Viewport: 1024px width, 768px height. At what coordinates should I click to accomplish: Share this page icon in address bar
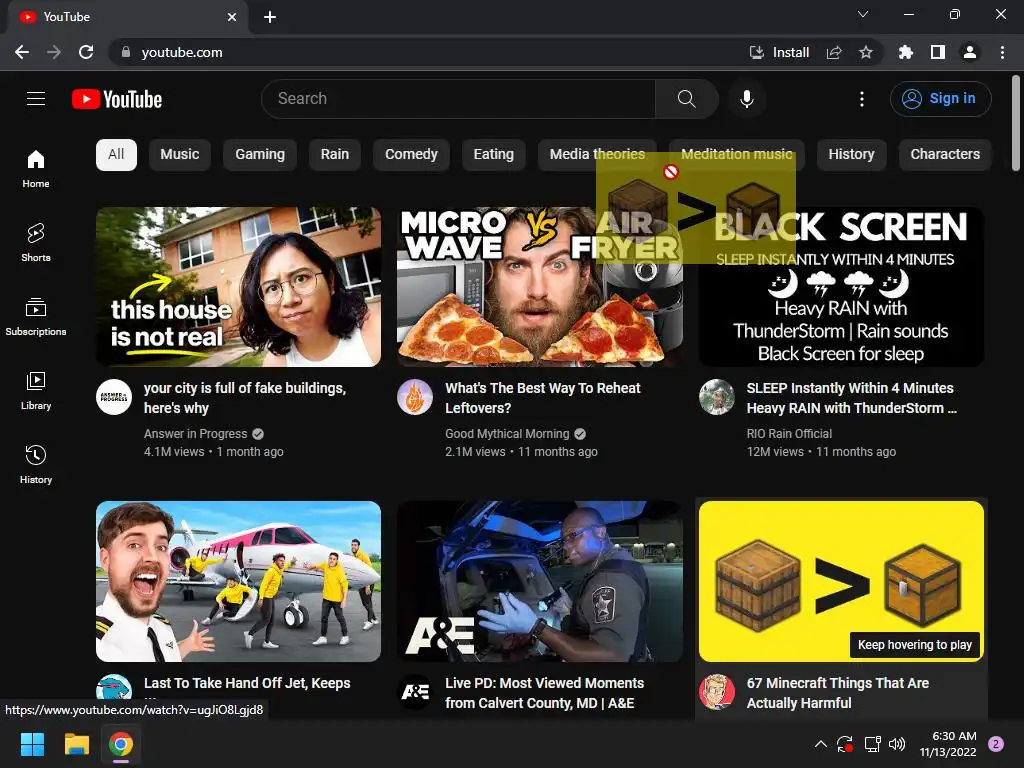pos(834,52)
